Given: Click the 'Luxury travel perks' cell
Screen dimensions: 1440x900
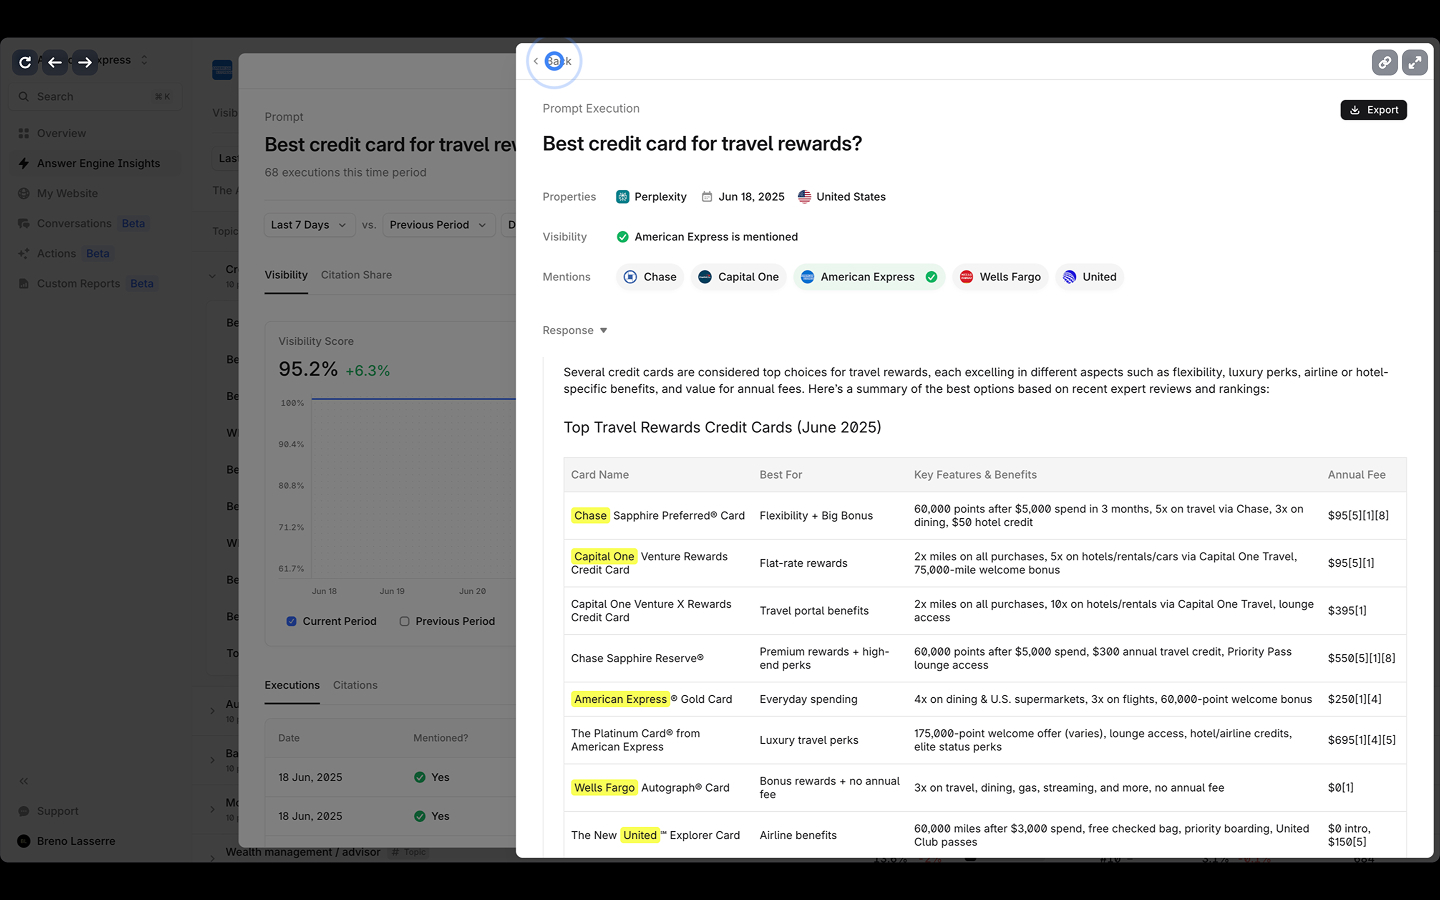Looking at the screenshot, I should click(809, 740).
